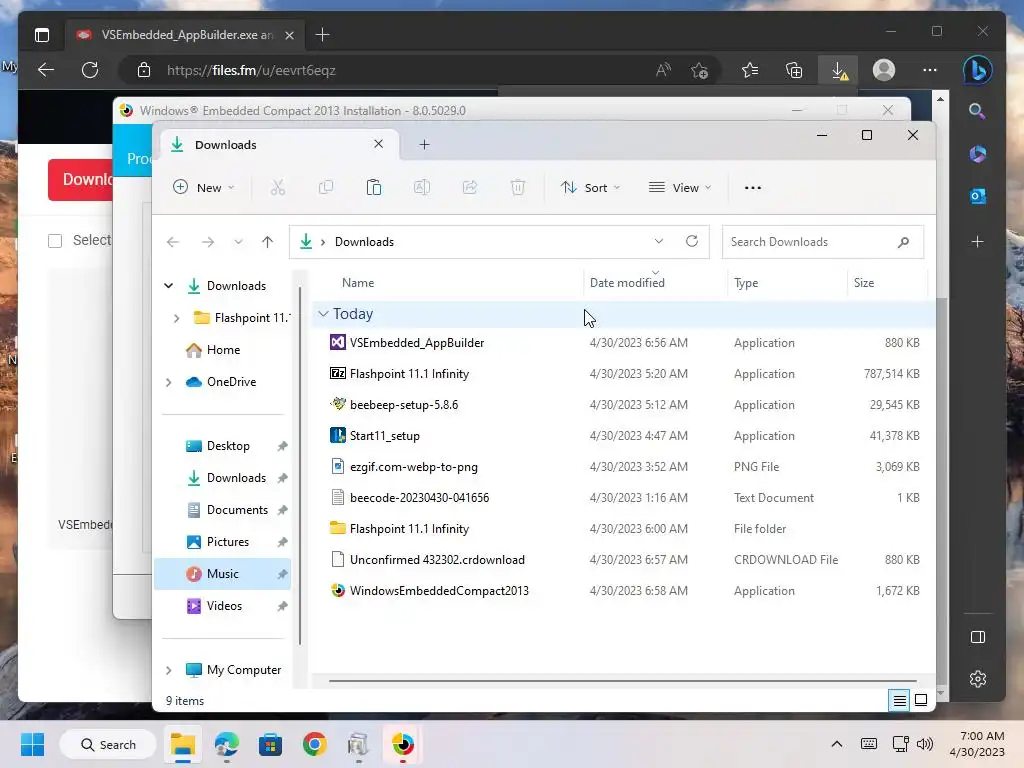Expand the address bar history dropdown
This screenshot has width=1024, height=768.
(x=659, y=242)
